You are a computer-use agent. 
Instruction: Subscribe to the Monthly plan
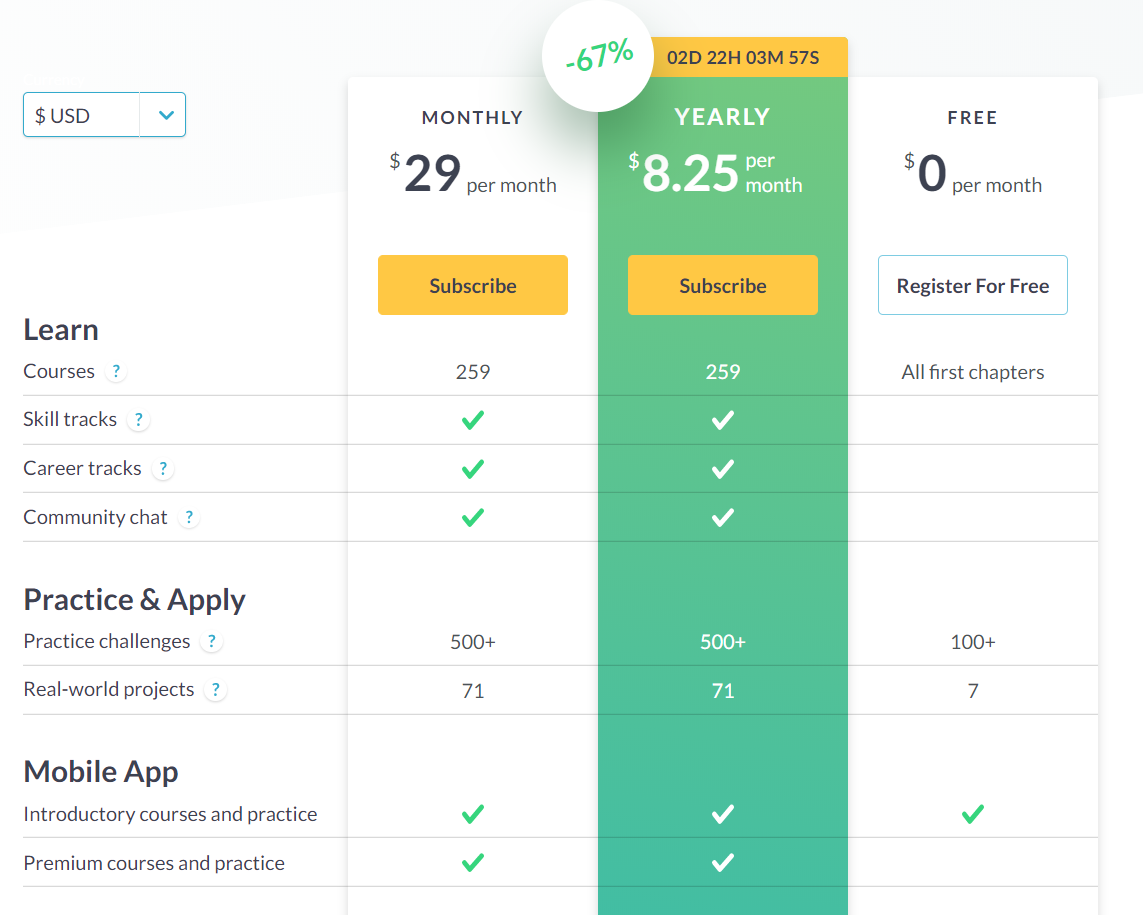point(472,285)
